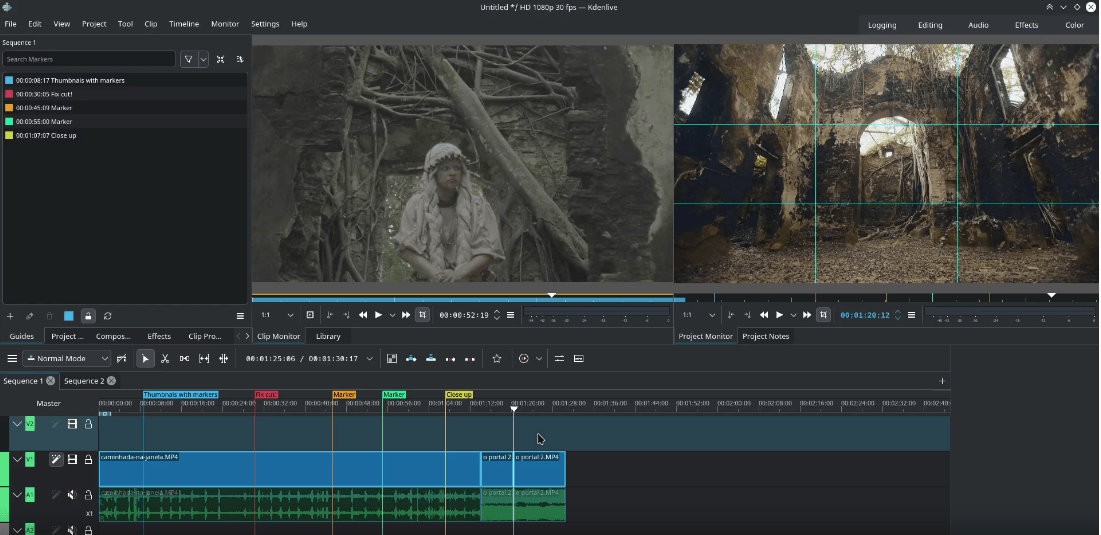
Task: Select the Razor (scissors) tool
Action: [165, 358]
